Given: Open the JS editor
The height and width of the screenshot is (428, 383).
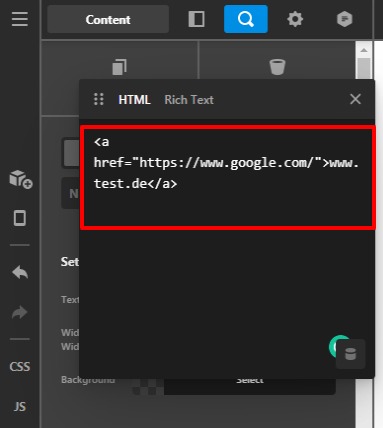Looking at the screenshot, I should point(20,407).
